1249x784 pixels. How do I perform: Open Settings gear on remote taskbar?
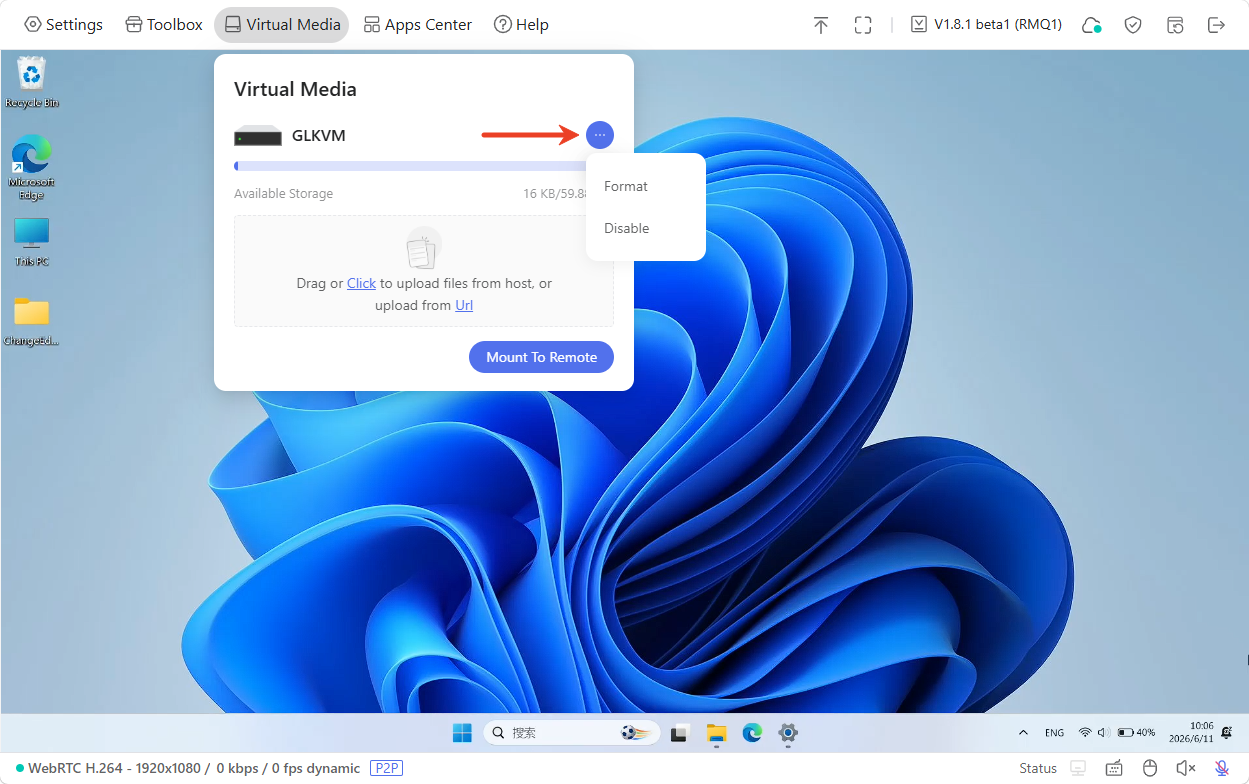click(788, 733)
